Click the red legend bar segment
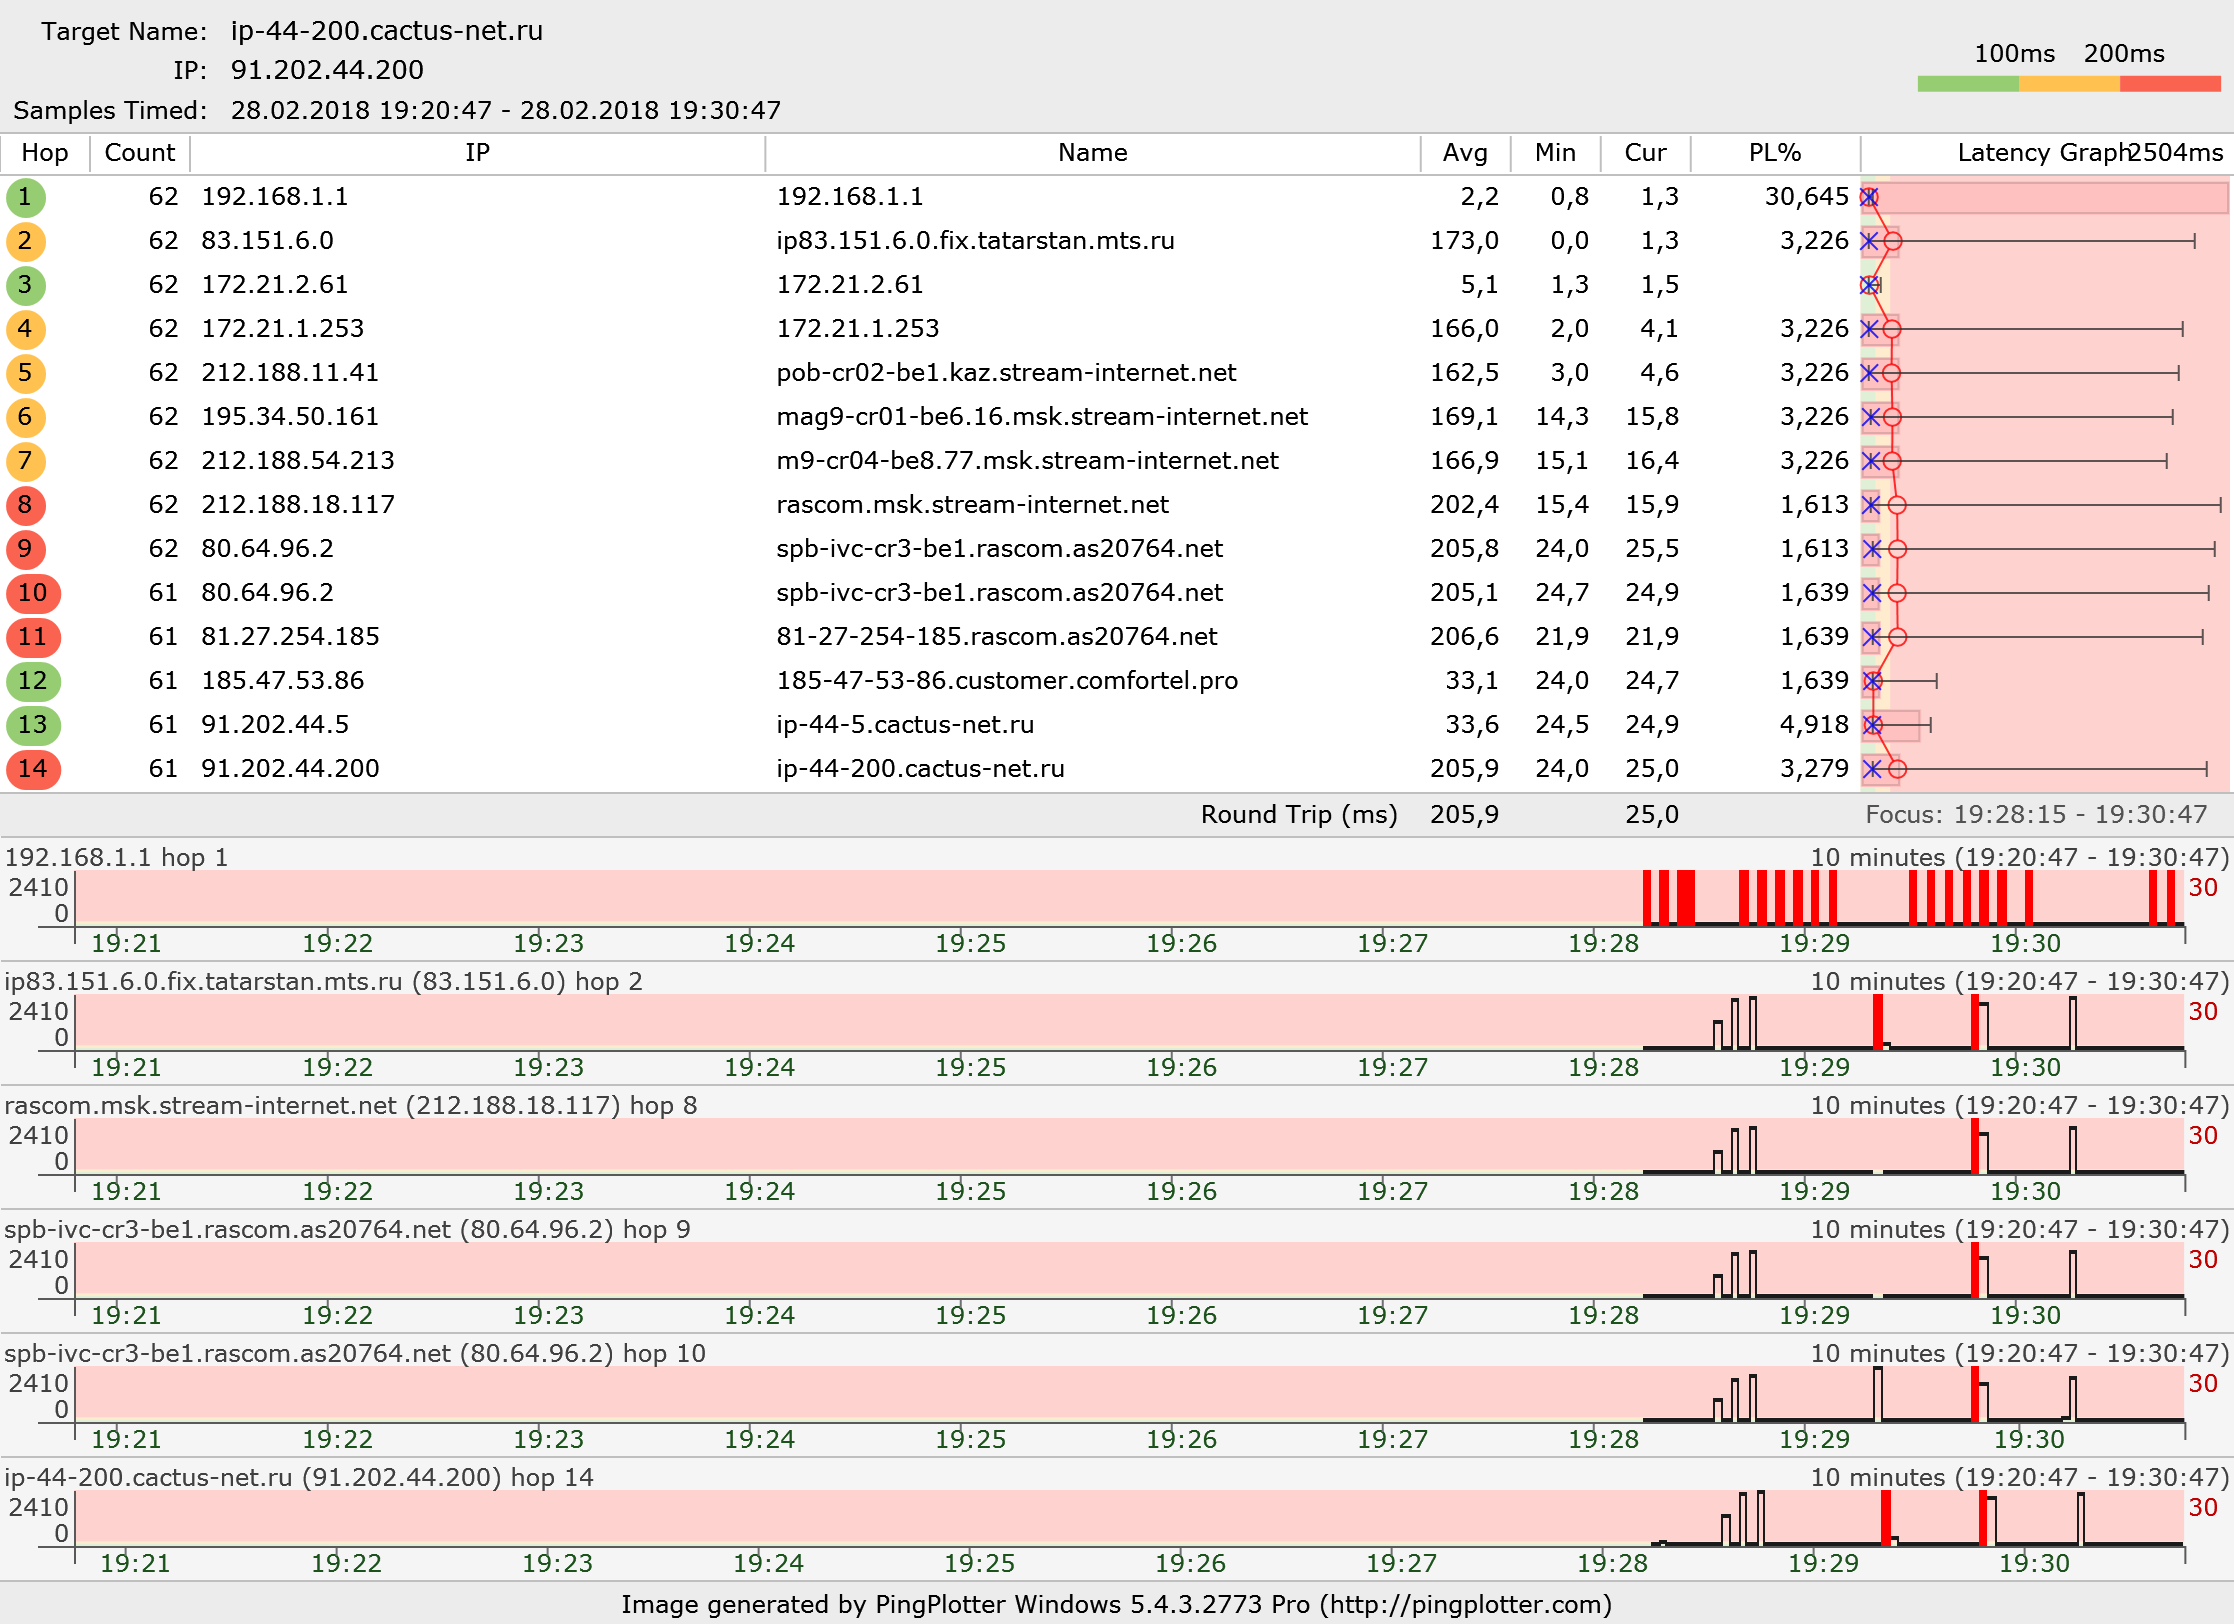 click(x=2170, y=84)
